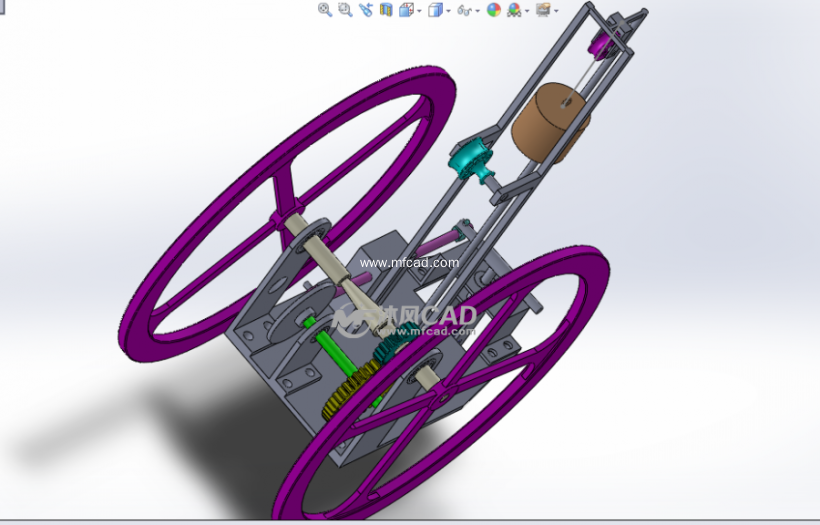
Task: Expand the Apply Scene dropdown arrow
Action: 527,10
